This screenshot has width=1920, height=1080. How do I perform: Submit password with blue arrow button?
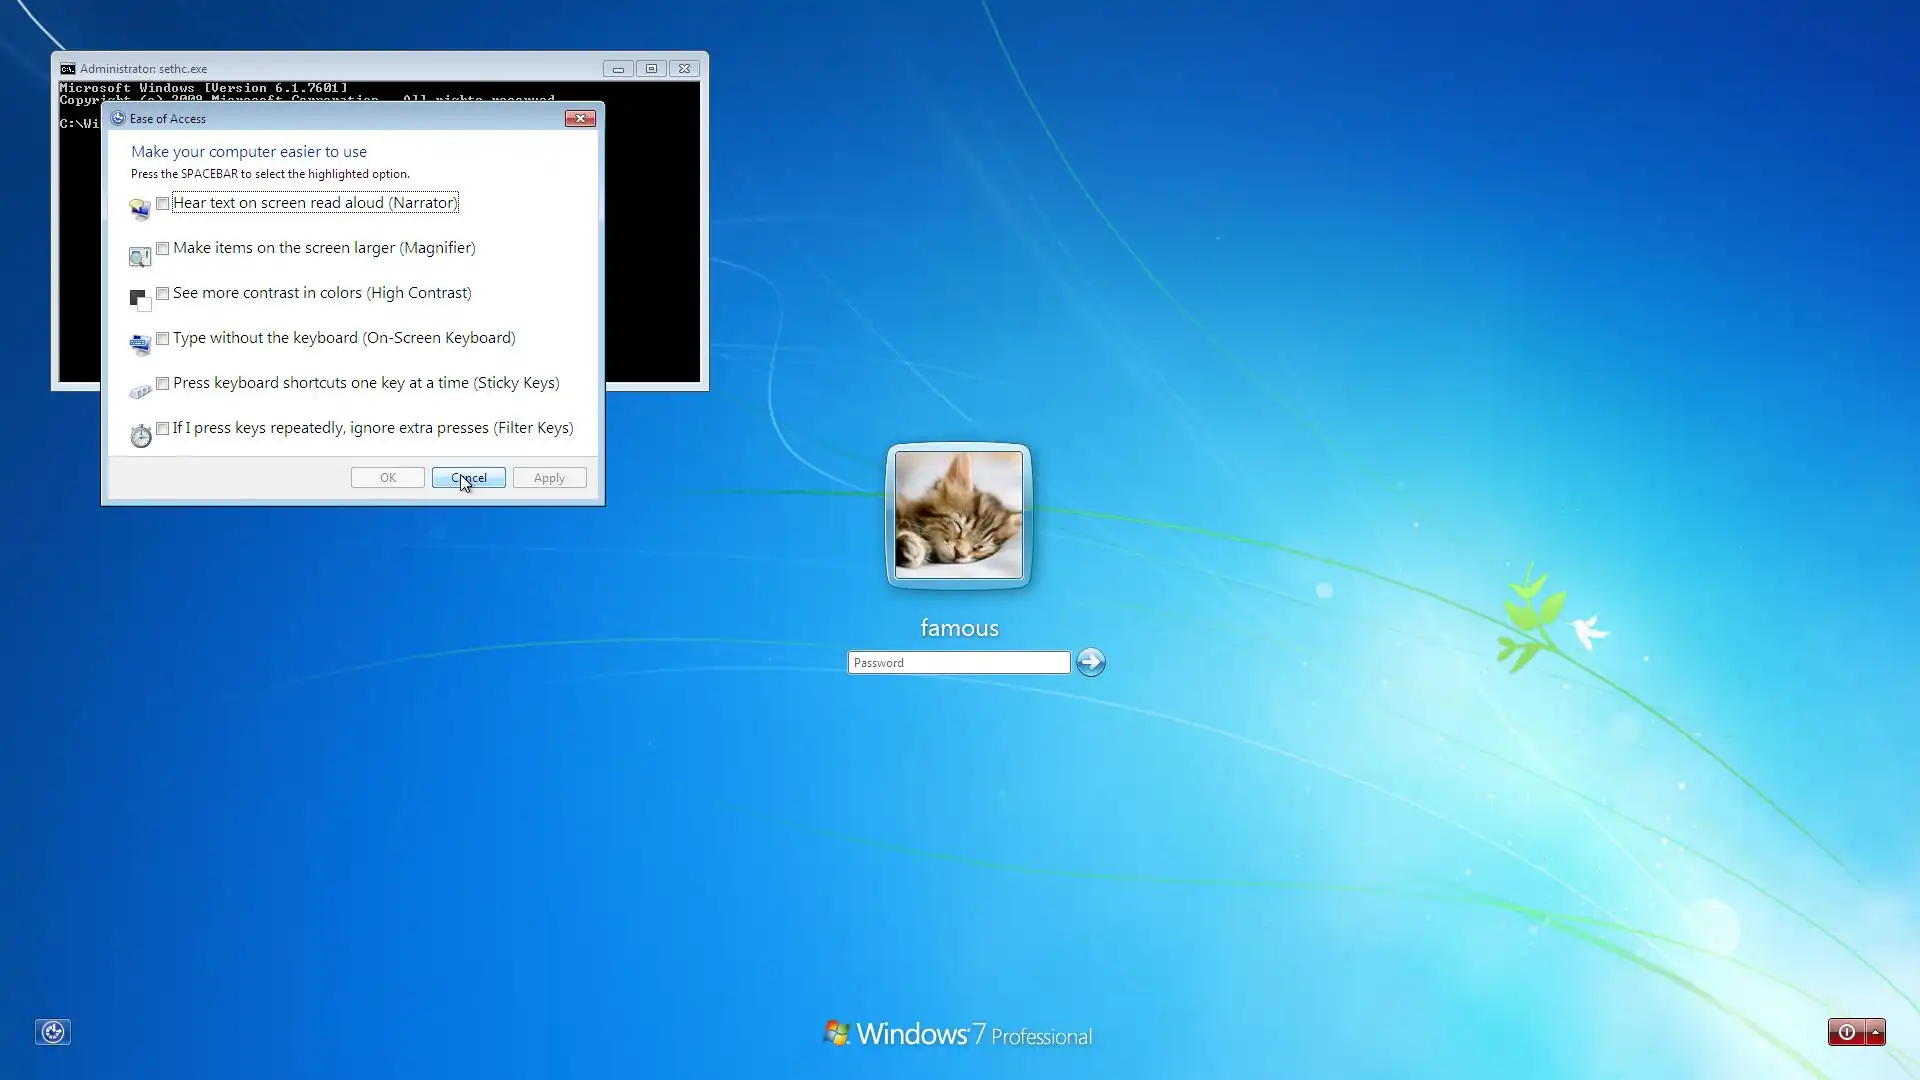coord(1090,662)
